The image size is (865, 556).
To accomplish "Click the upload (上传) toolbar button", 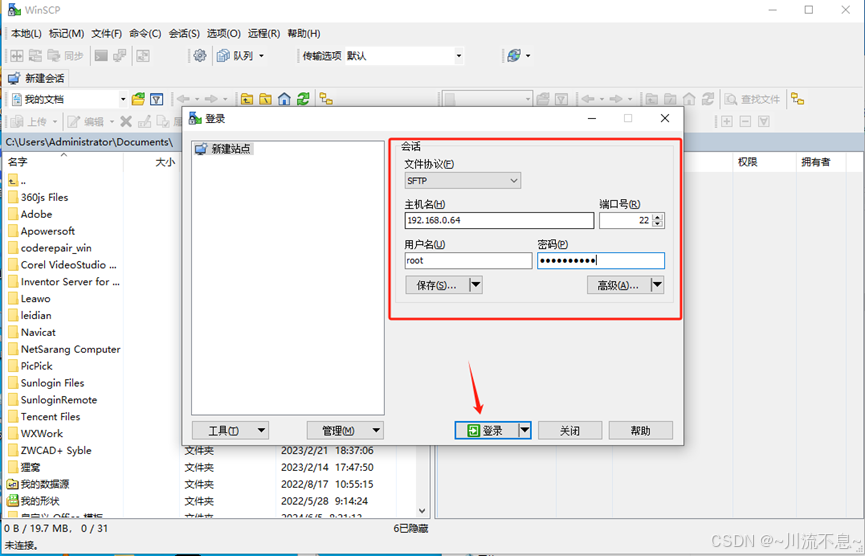I will [31, 121].
